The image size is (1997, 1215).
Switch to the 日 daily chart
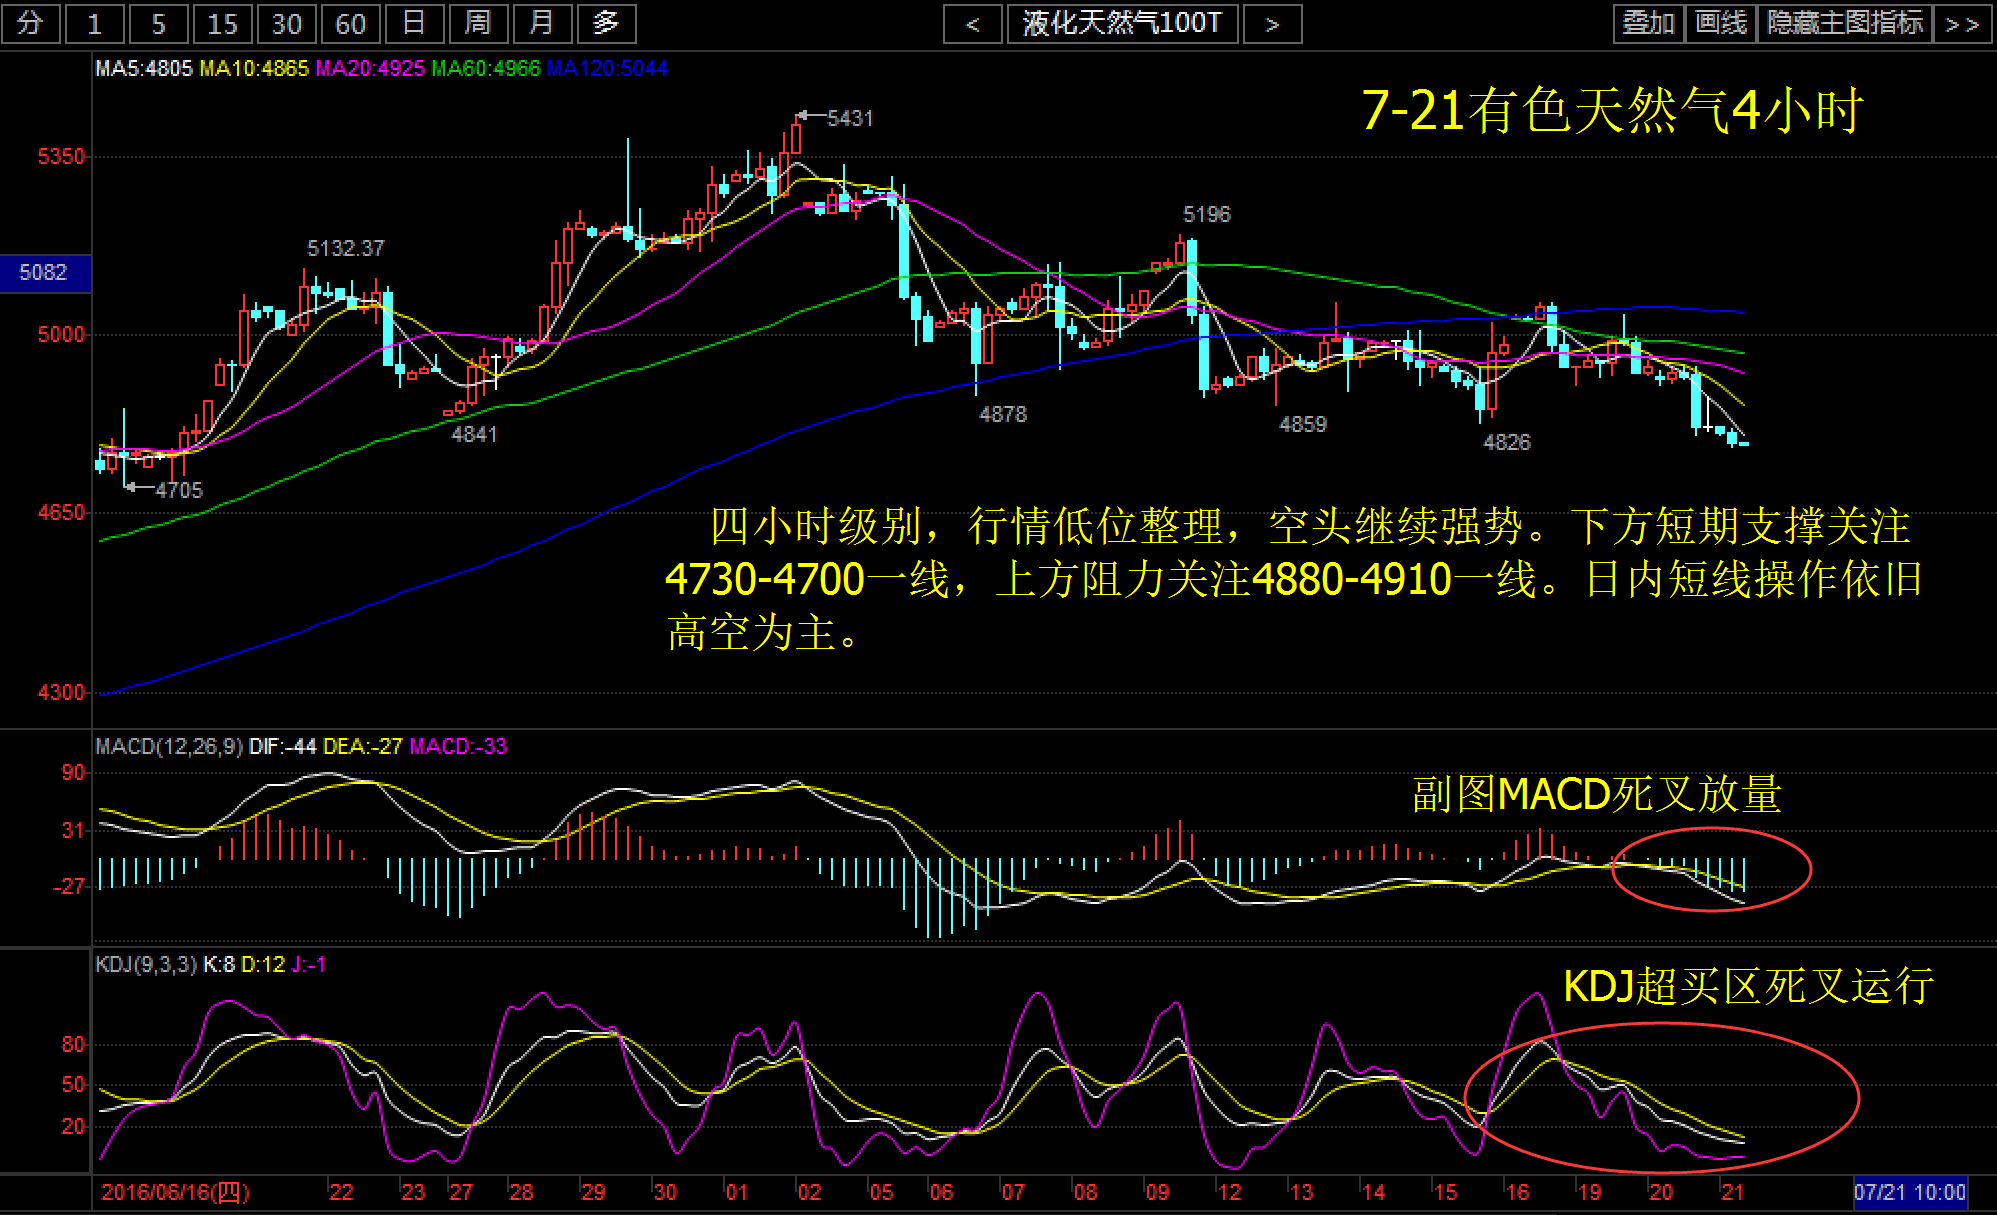click(415, 23)
